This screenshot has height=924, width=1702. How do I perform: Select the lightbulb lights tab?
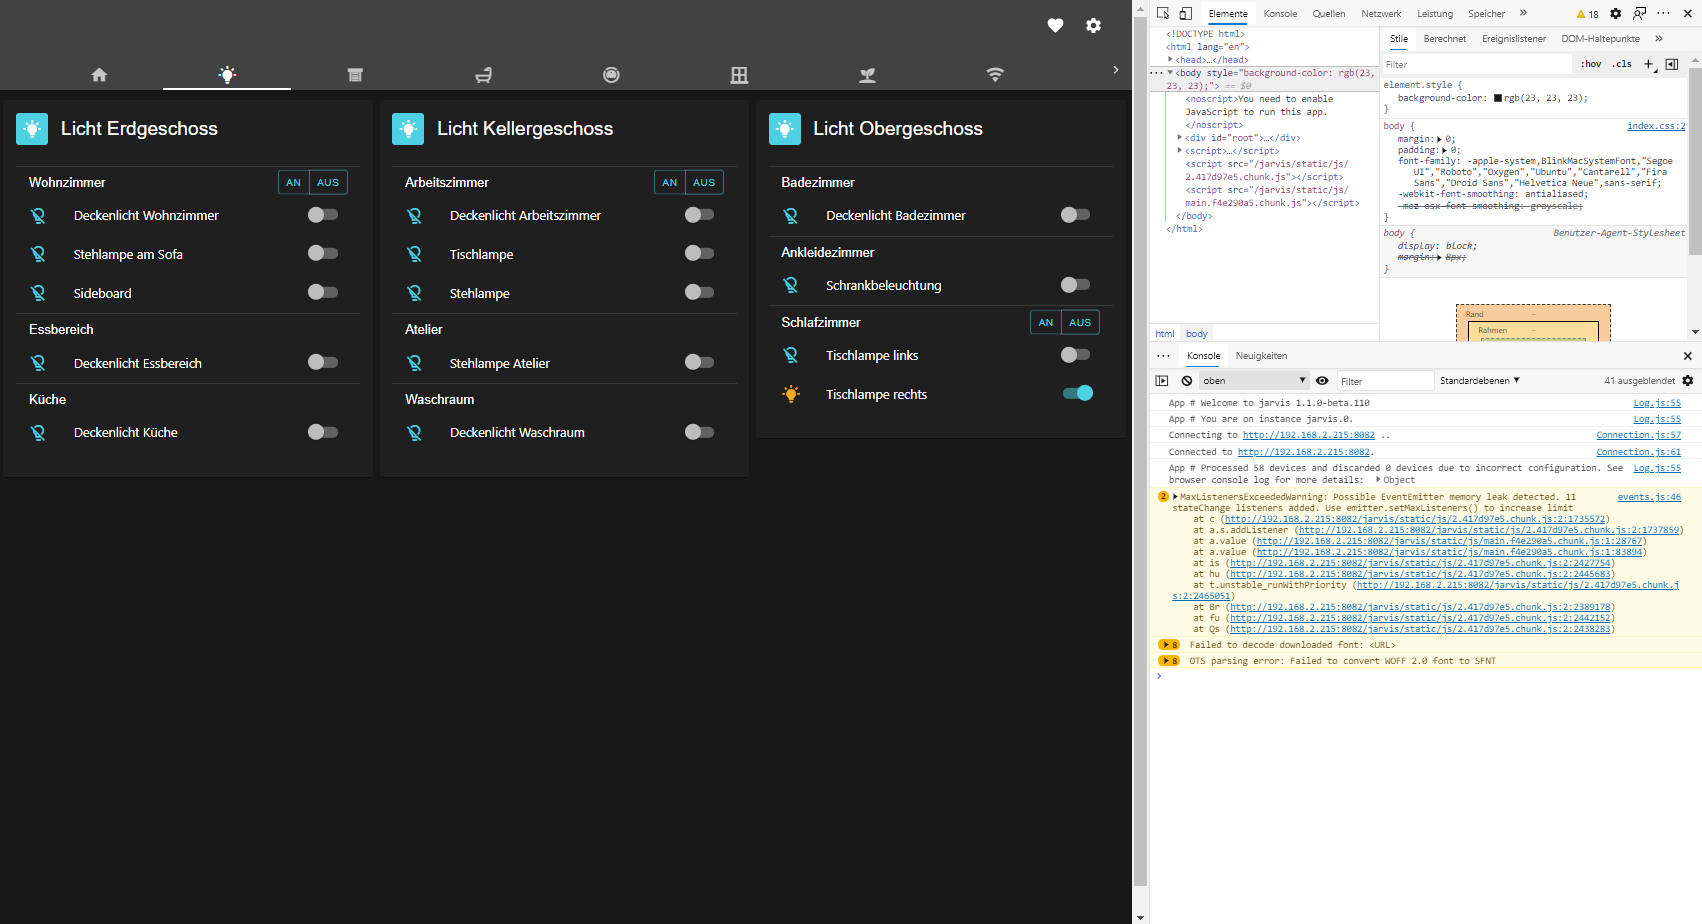(227, 75)
